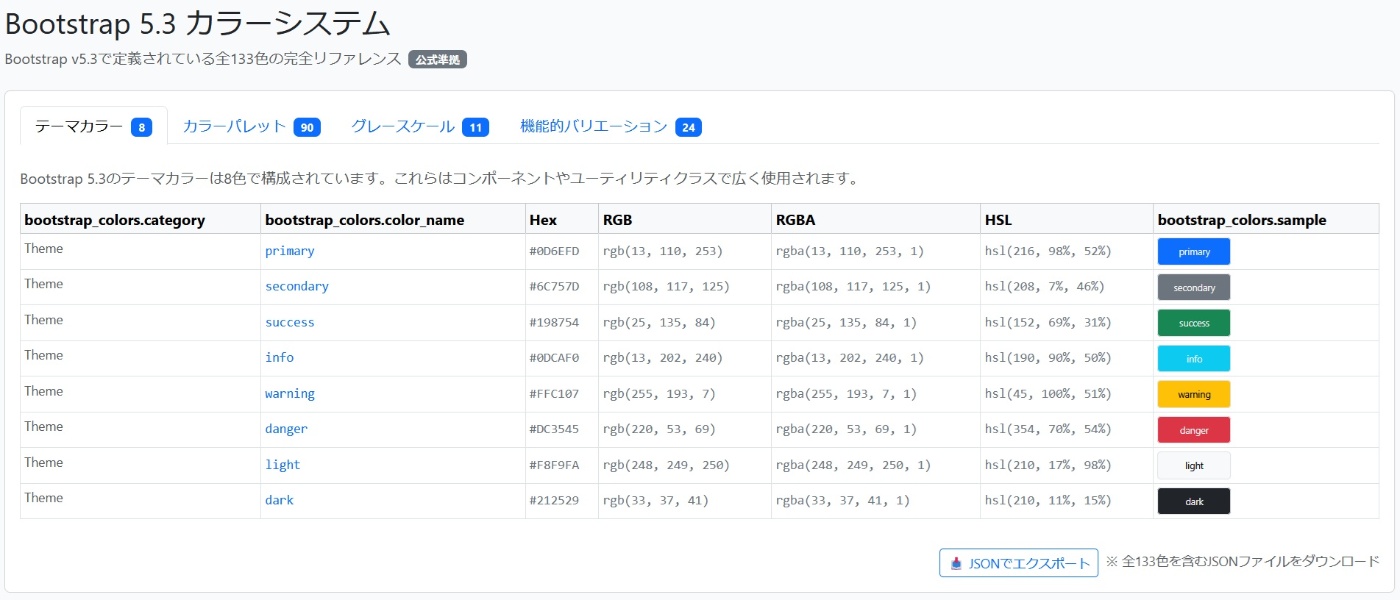Click the download icon in the export button
The width and height of the screenshot is (1400, 600).
pyautogui.click(x=956, y=563)
